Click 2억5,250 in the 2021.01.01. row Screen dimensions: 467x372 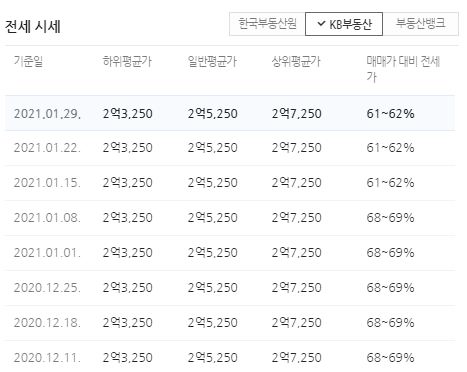[212, 253]
